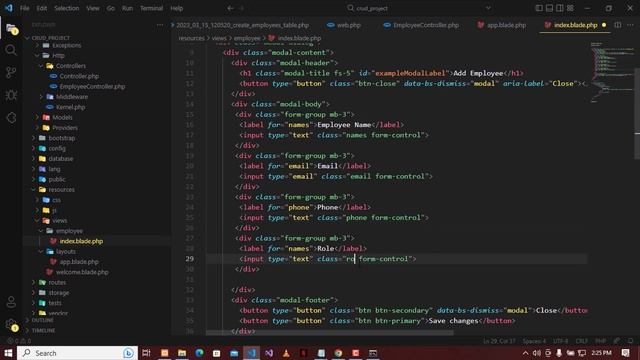Click the editor horizontal scrollbar

329,333
